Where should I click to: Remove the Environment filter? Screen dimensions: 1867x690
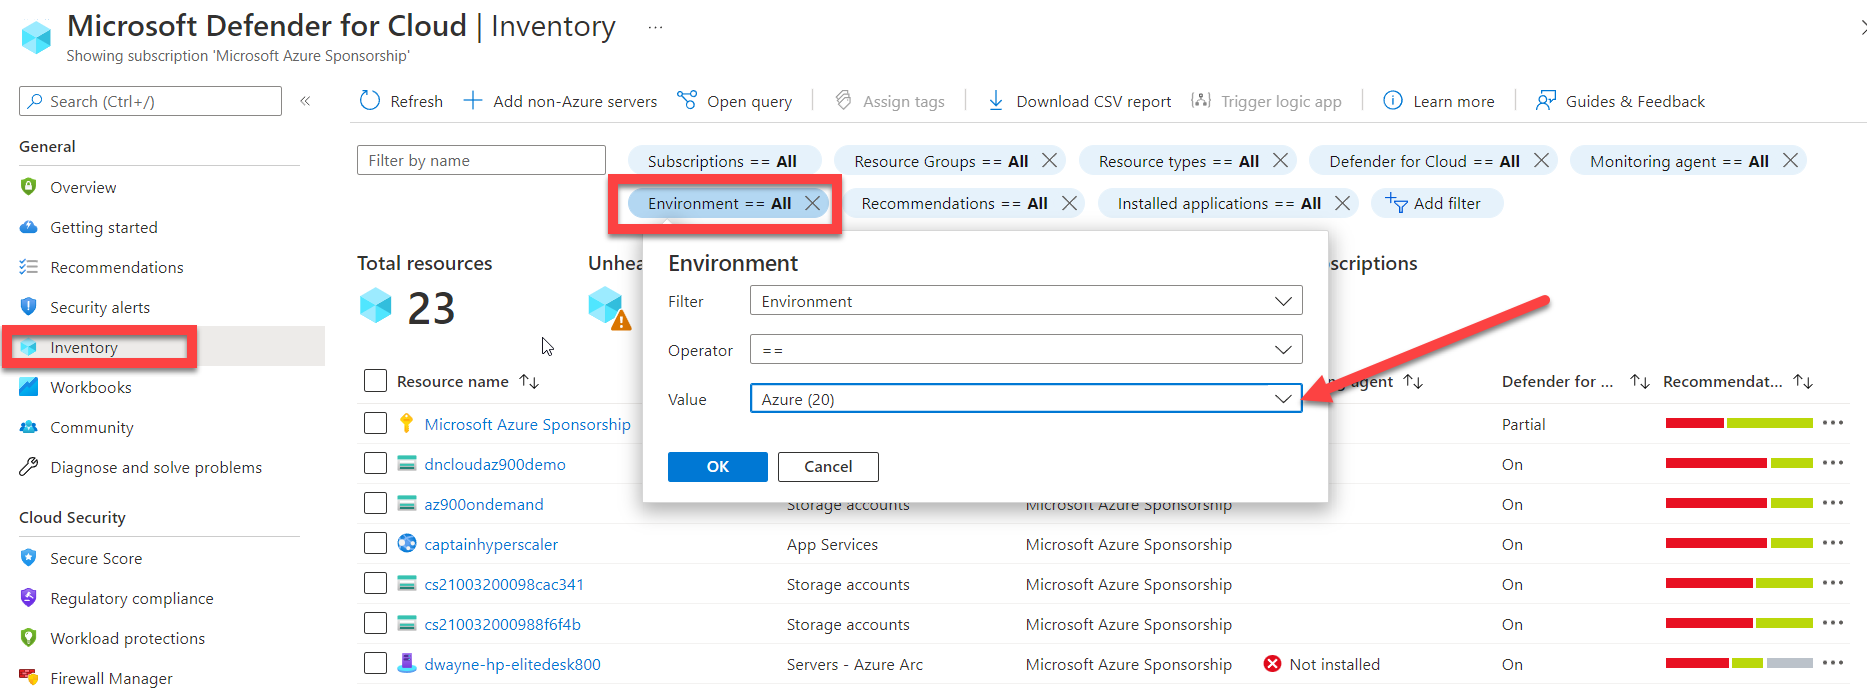click(x=813, y=203)
